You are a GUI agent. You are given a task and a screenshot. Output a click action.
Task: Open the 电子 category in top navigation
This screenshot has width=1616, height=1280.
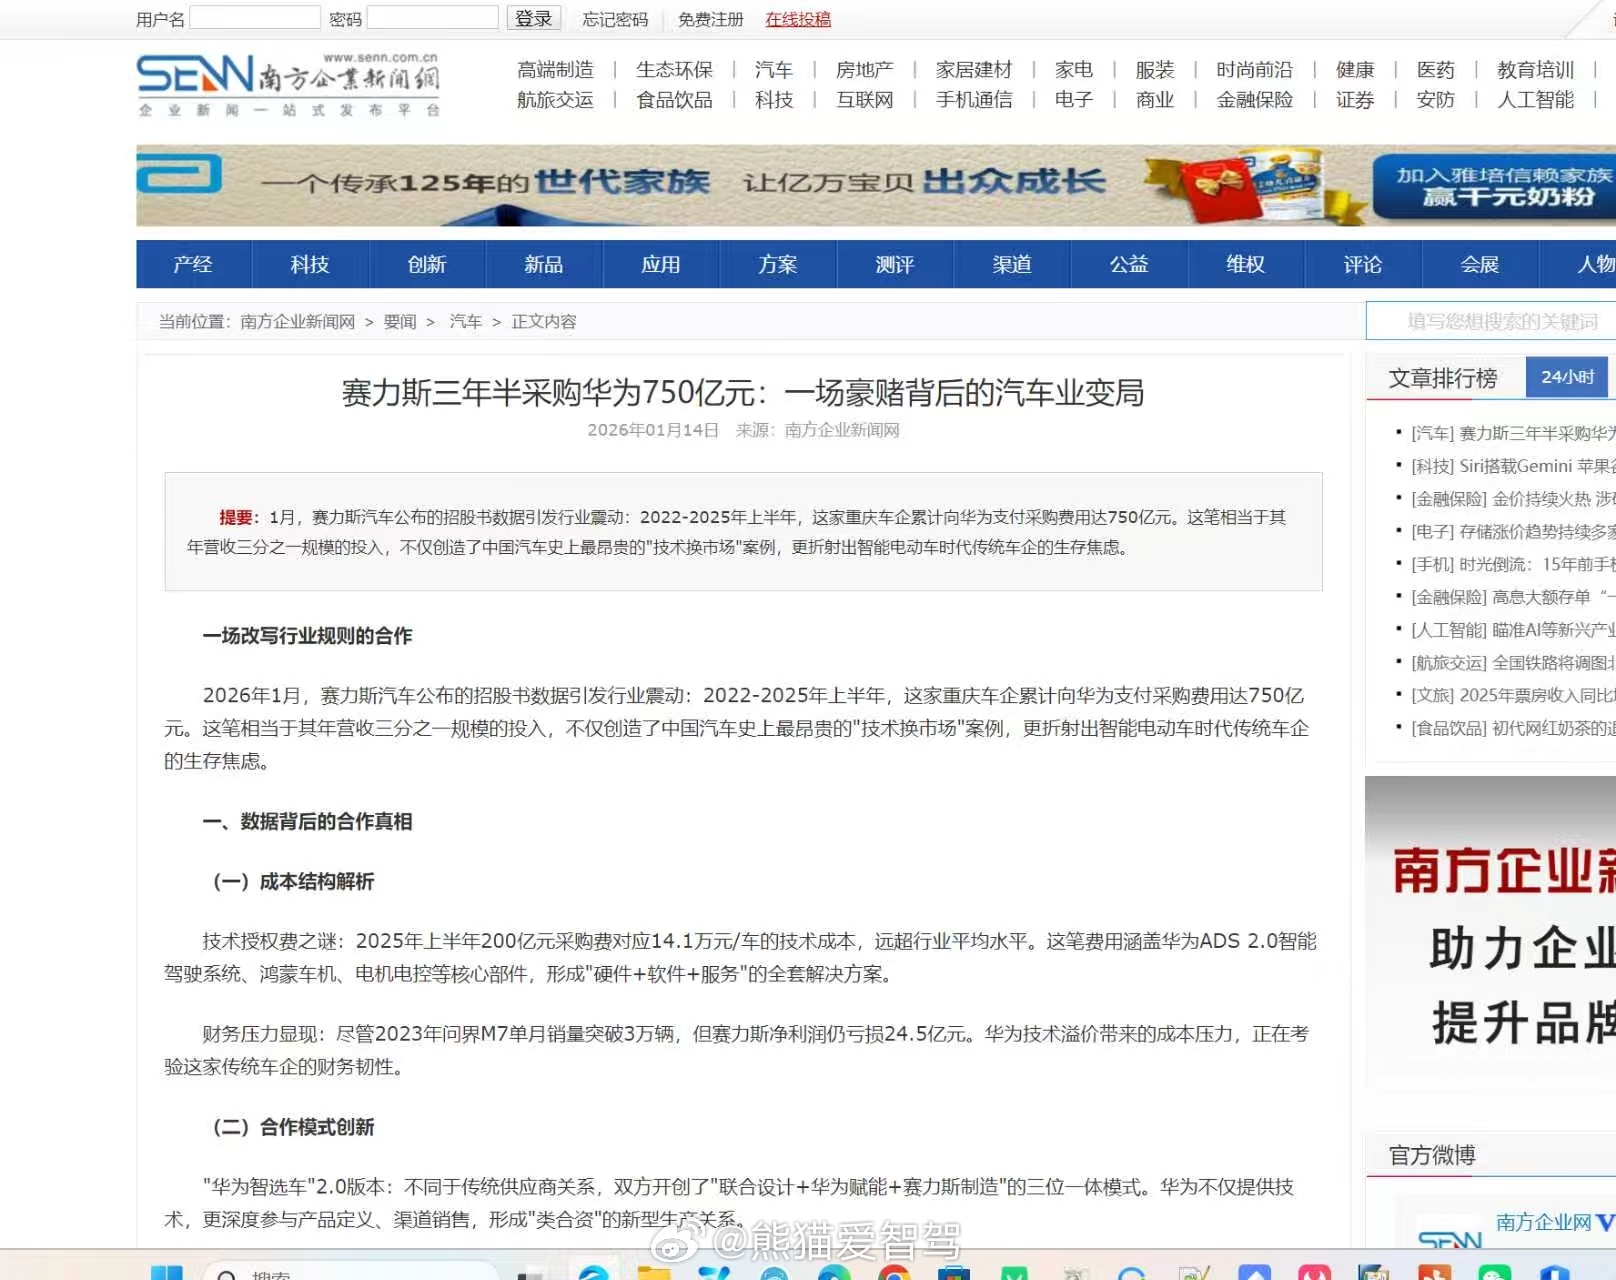pyautogui.click(x=1074, y=100)
